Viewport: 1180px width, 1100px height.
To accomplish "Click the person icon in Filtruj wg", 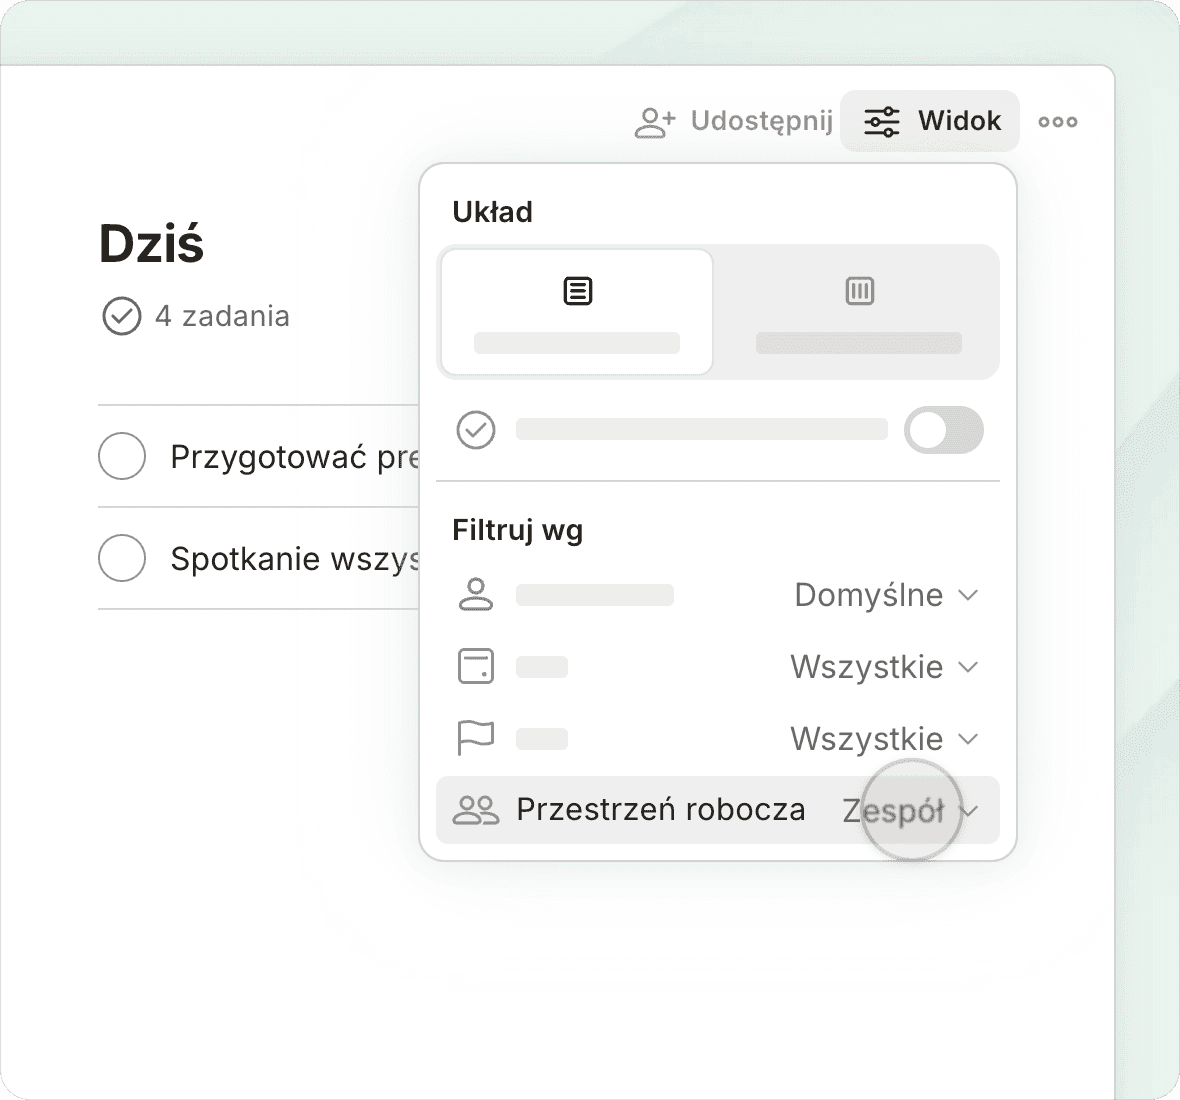I will click(x=475, y=595).
